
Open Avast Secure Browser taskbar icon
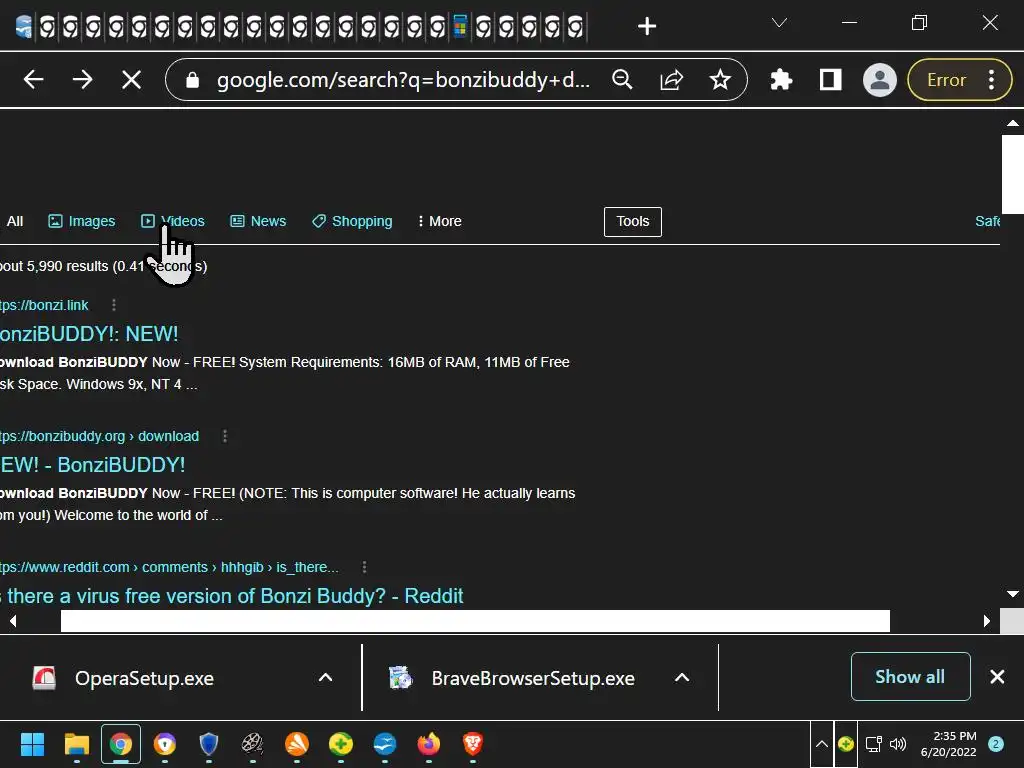coord(165,744)
